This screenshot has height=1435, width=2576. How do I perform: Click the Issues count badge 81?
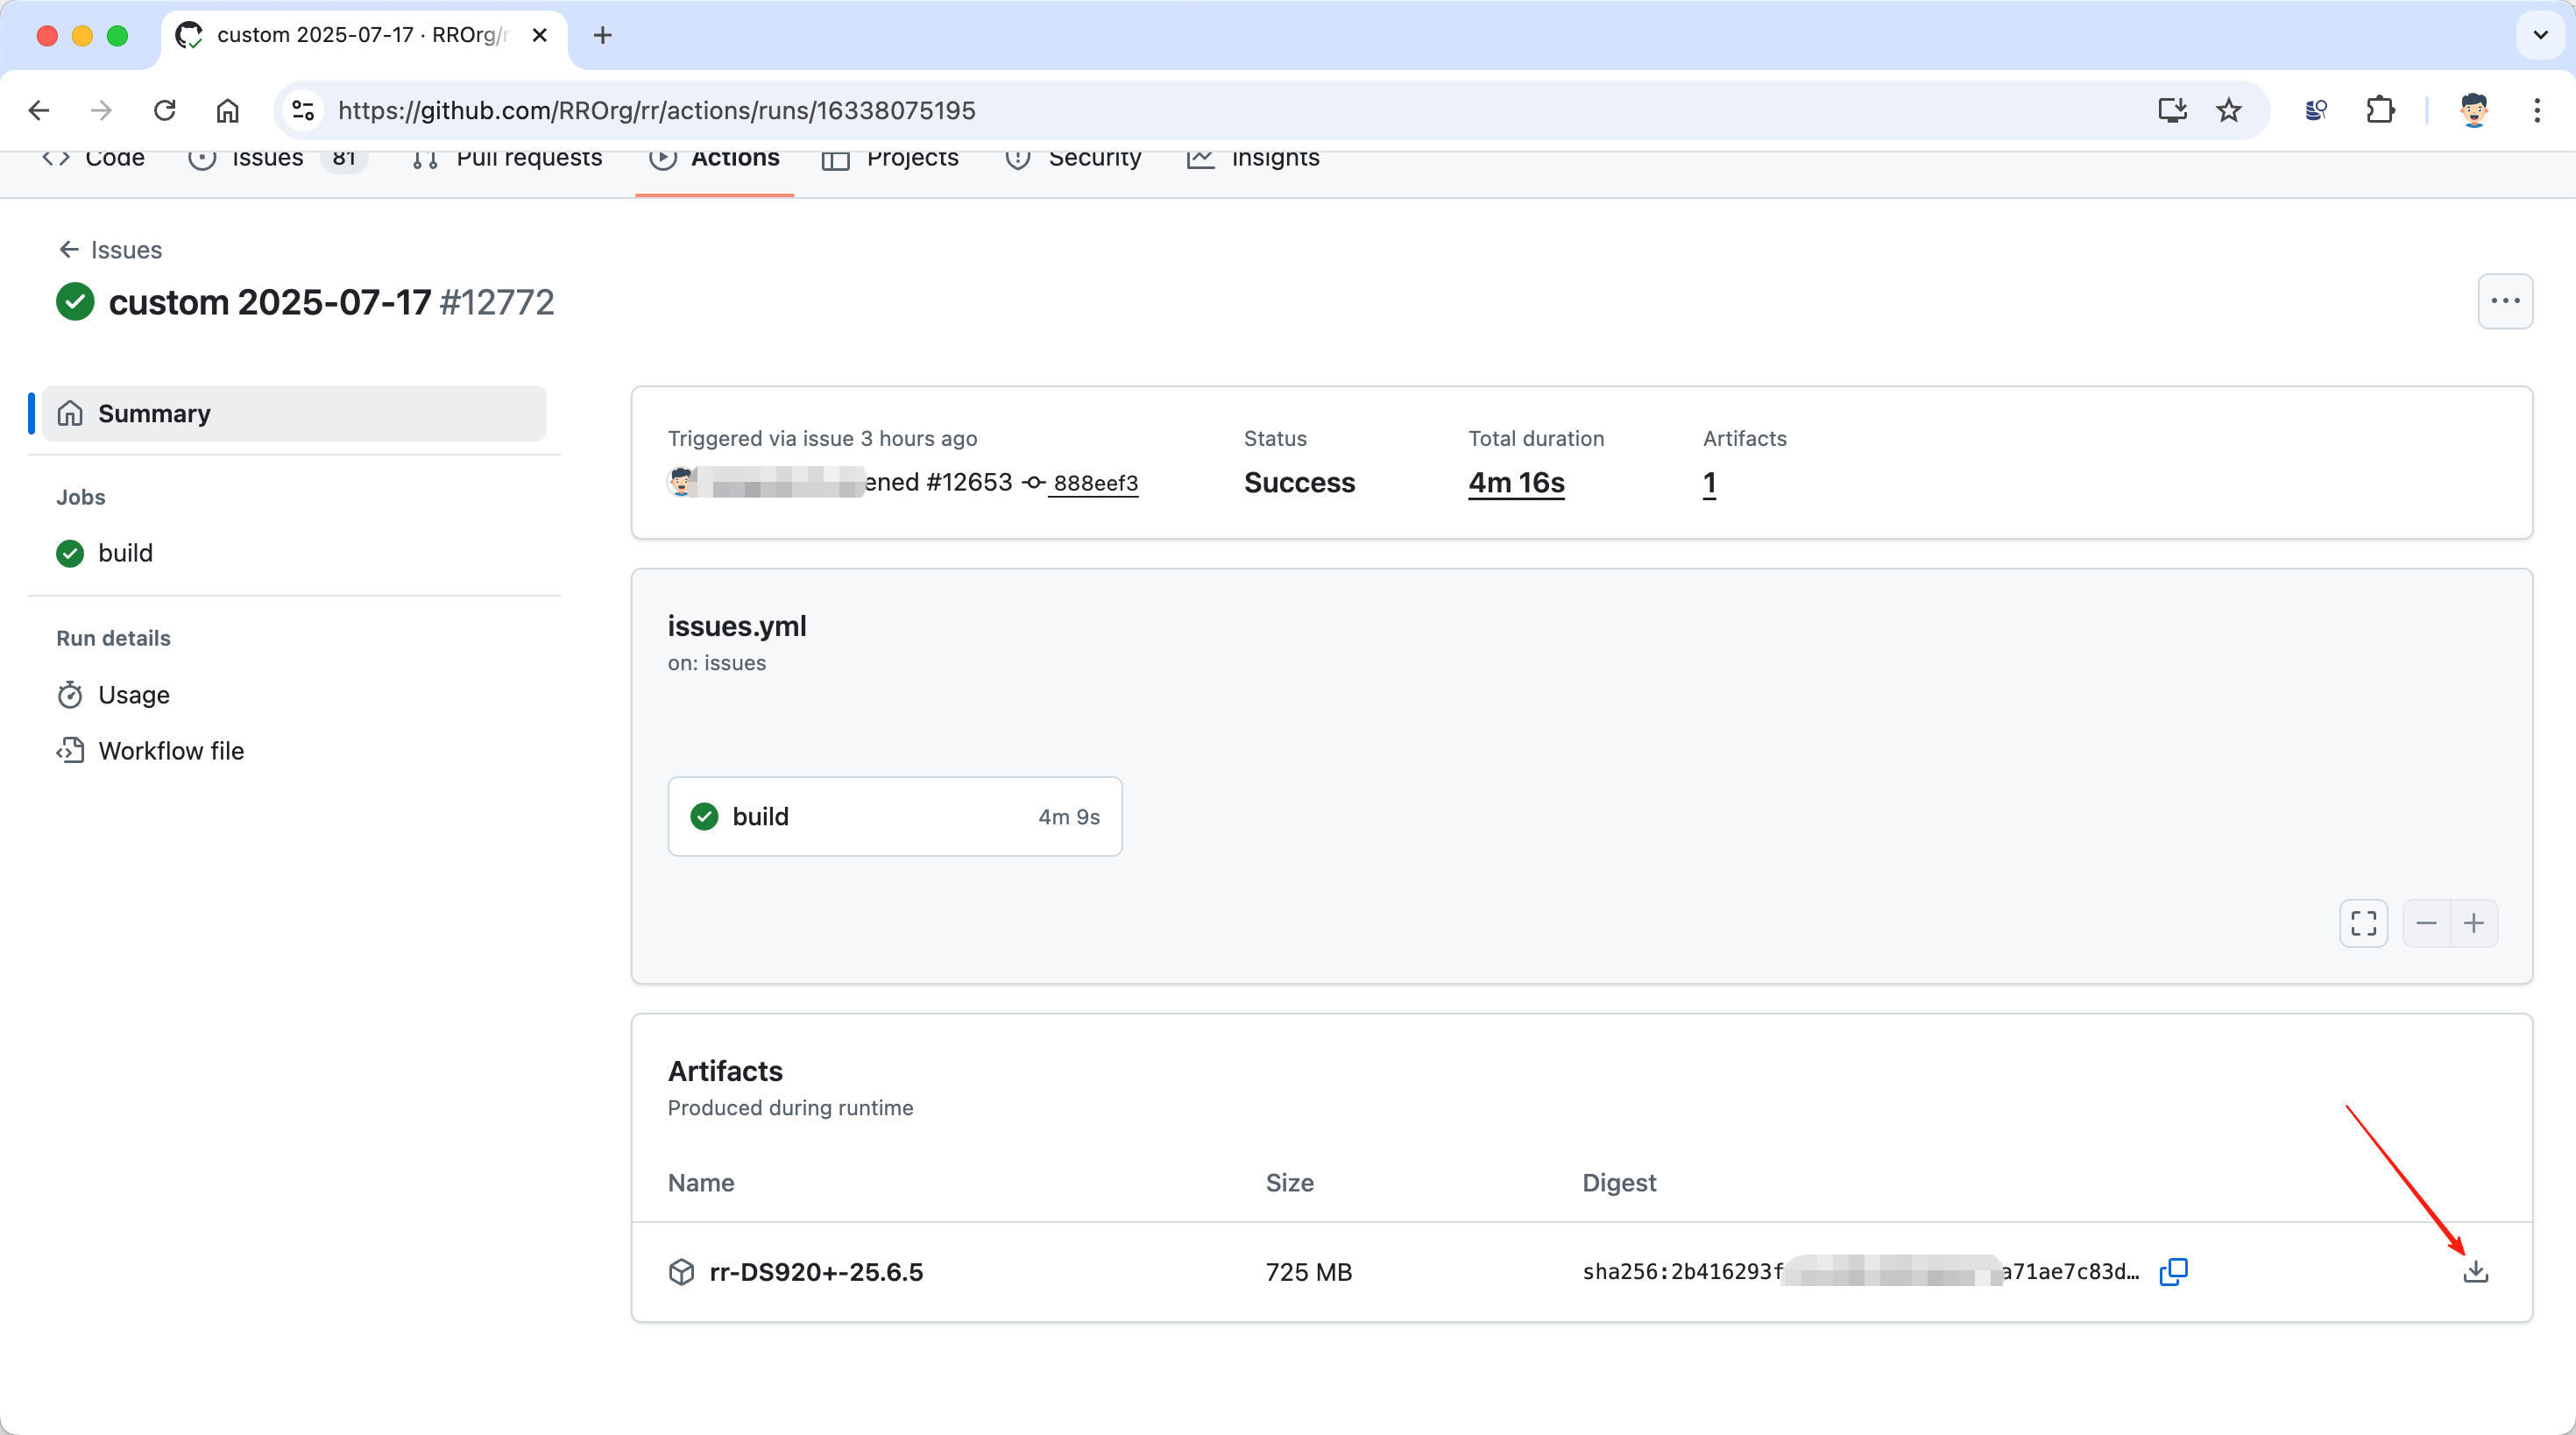tap(344, 160)
